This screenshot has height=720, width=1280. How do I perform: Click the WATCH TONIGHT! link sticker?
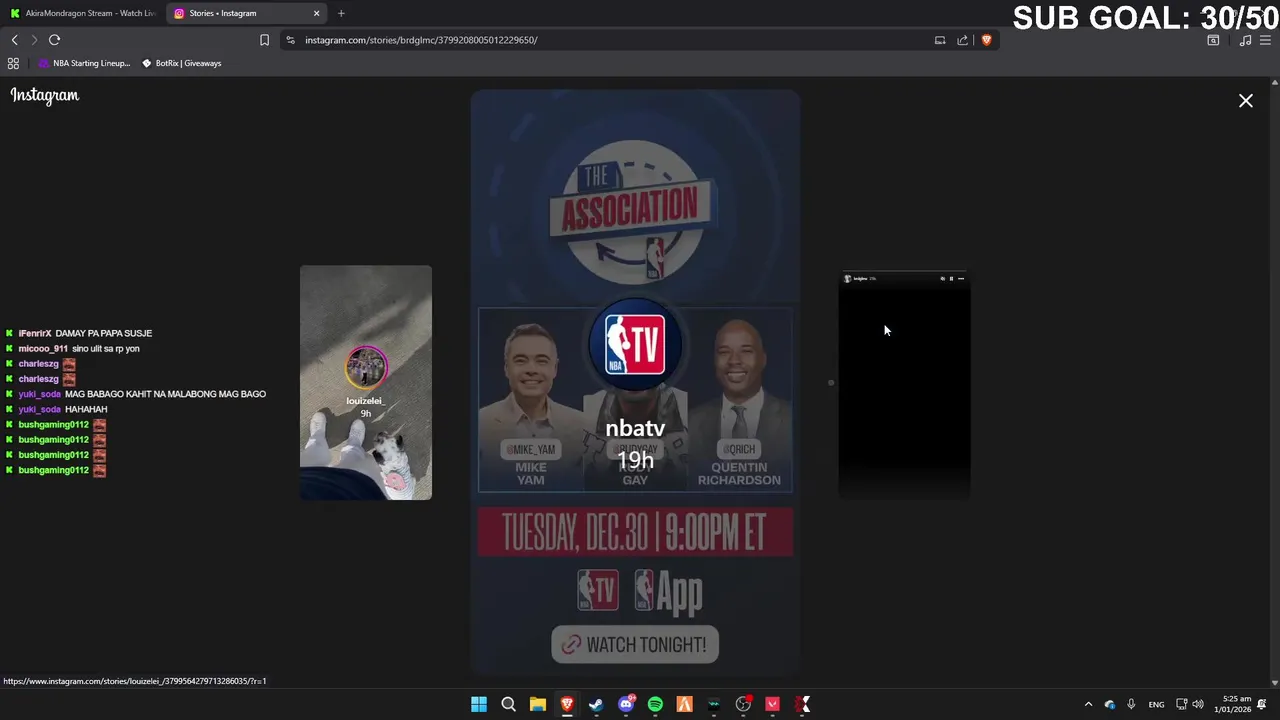point(635,645)
